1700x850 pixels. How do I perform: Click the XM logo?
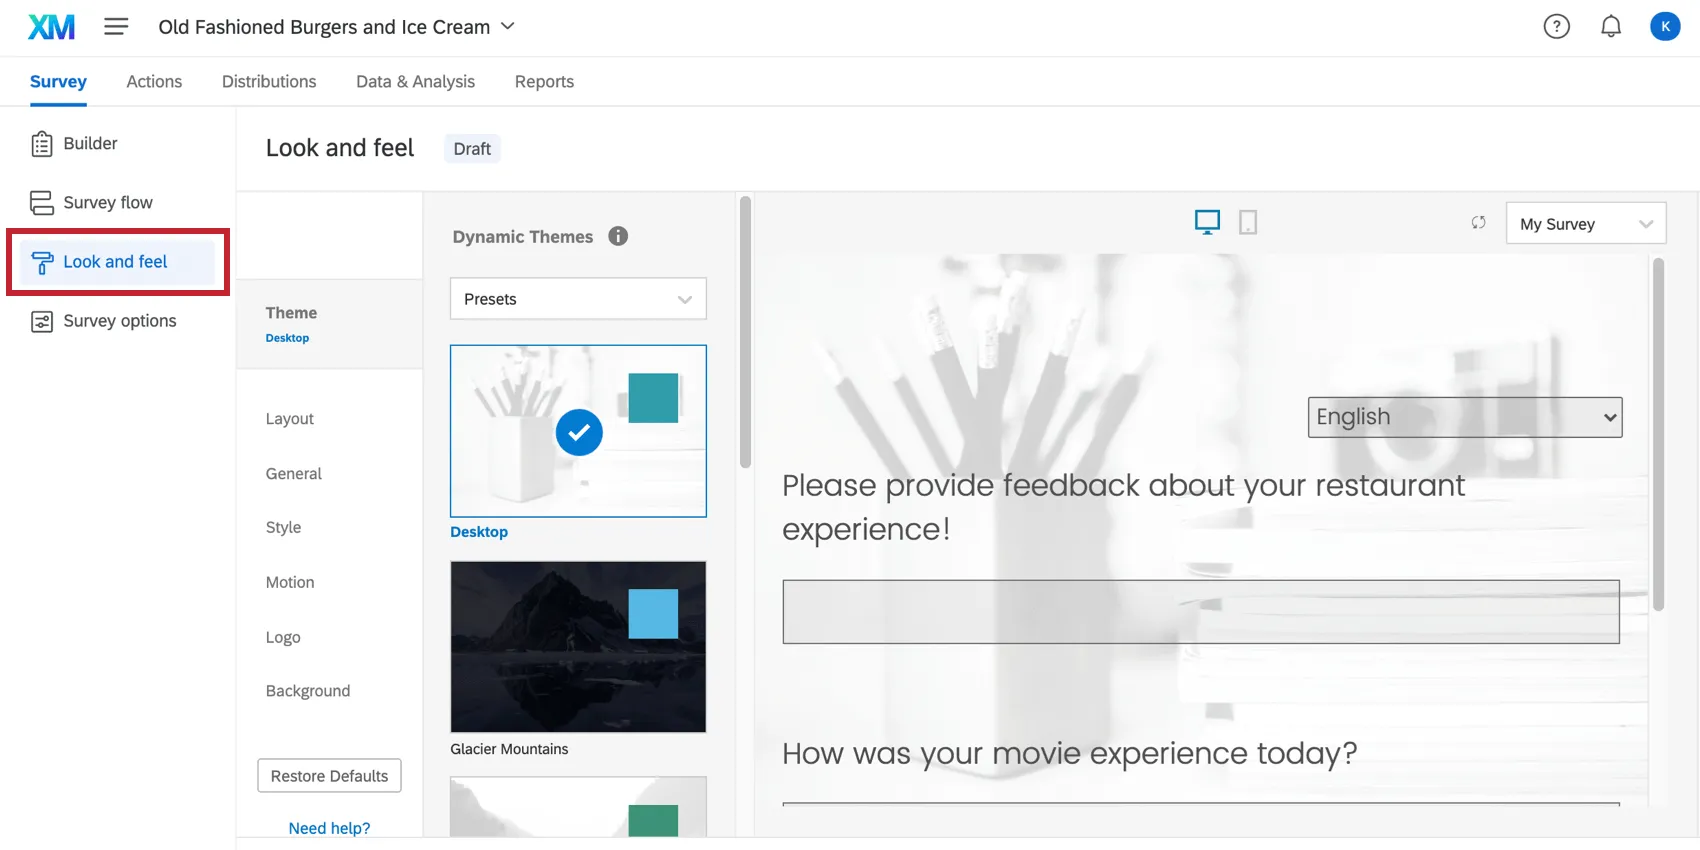[51, 27]
